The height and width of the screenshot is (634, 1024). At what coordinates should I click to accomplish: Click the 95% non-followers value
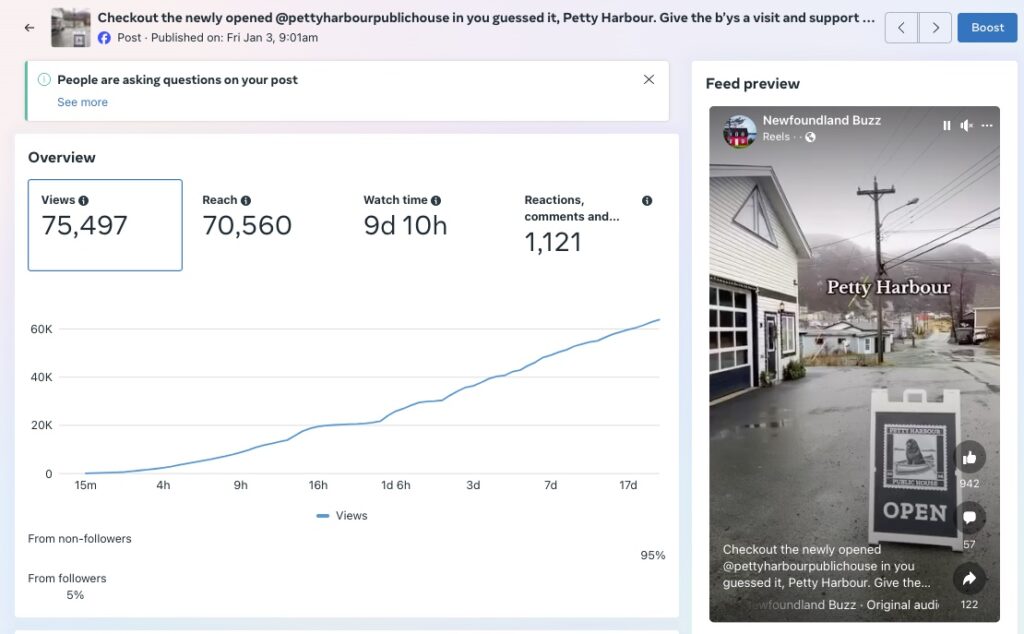(x=652, y=556)
